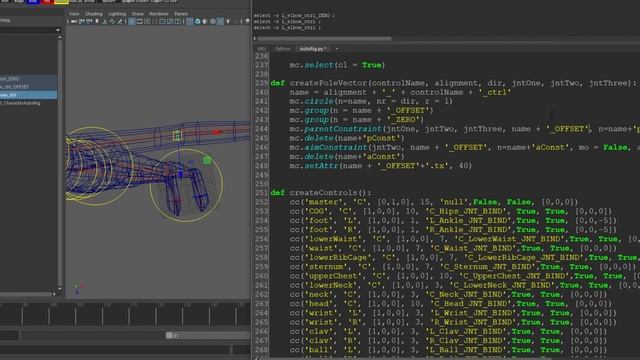
Task: Click the Lock Camera icon in viewport toolbar
Action: click(x=82, y=21)
